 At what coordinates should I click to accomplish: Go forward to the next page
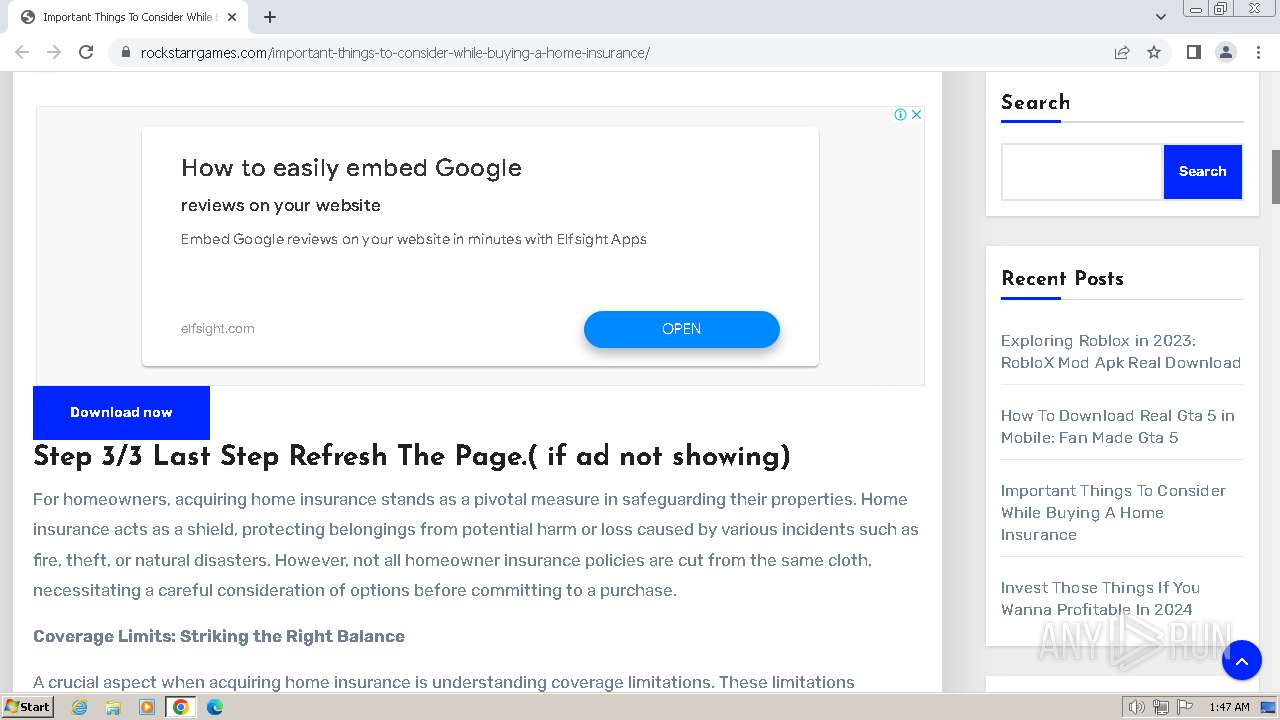coord(54,52)
